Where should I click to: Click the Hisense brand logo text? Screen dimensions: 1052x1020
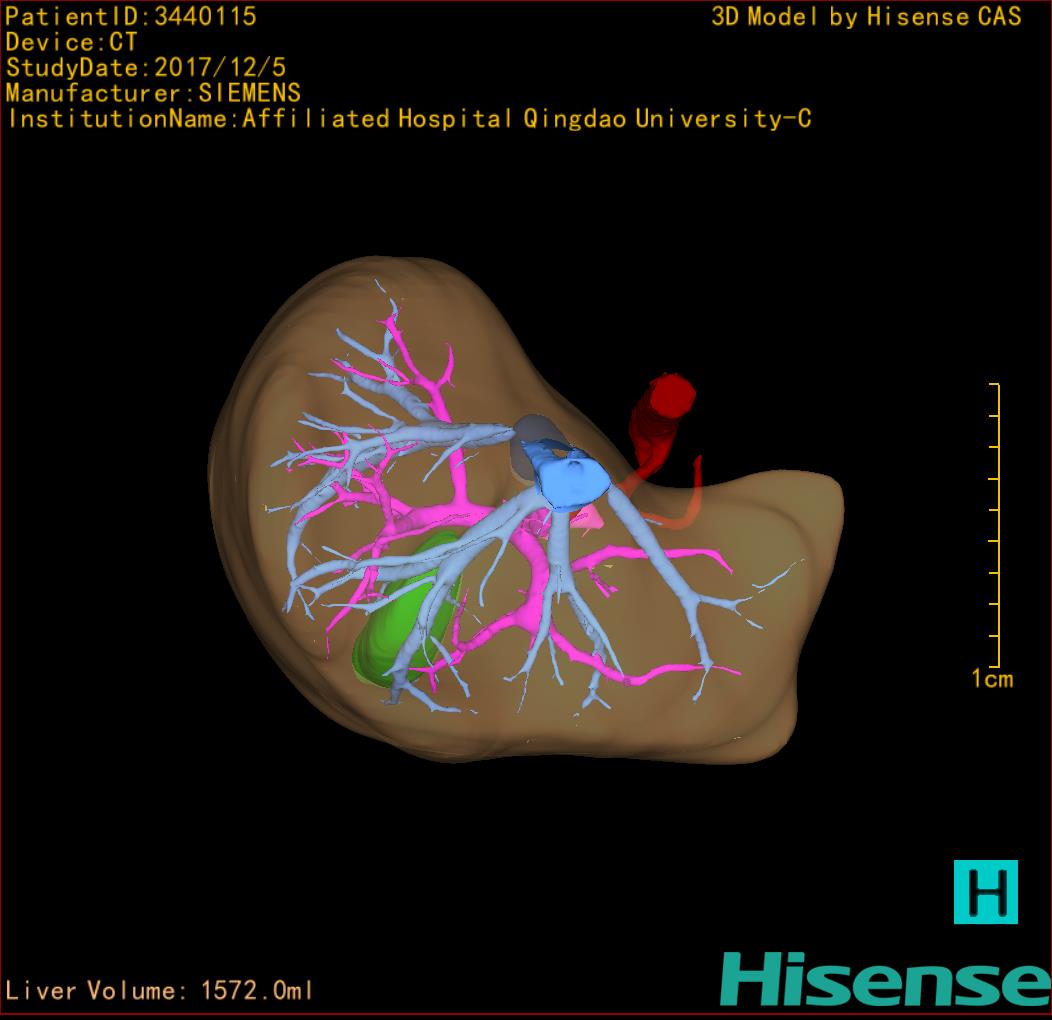[x=884, y=979]
